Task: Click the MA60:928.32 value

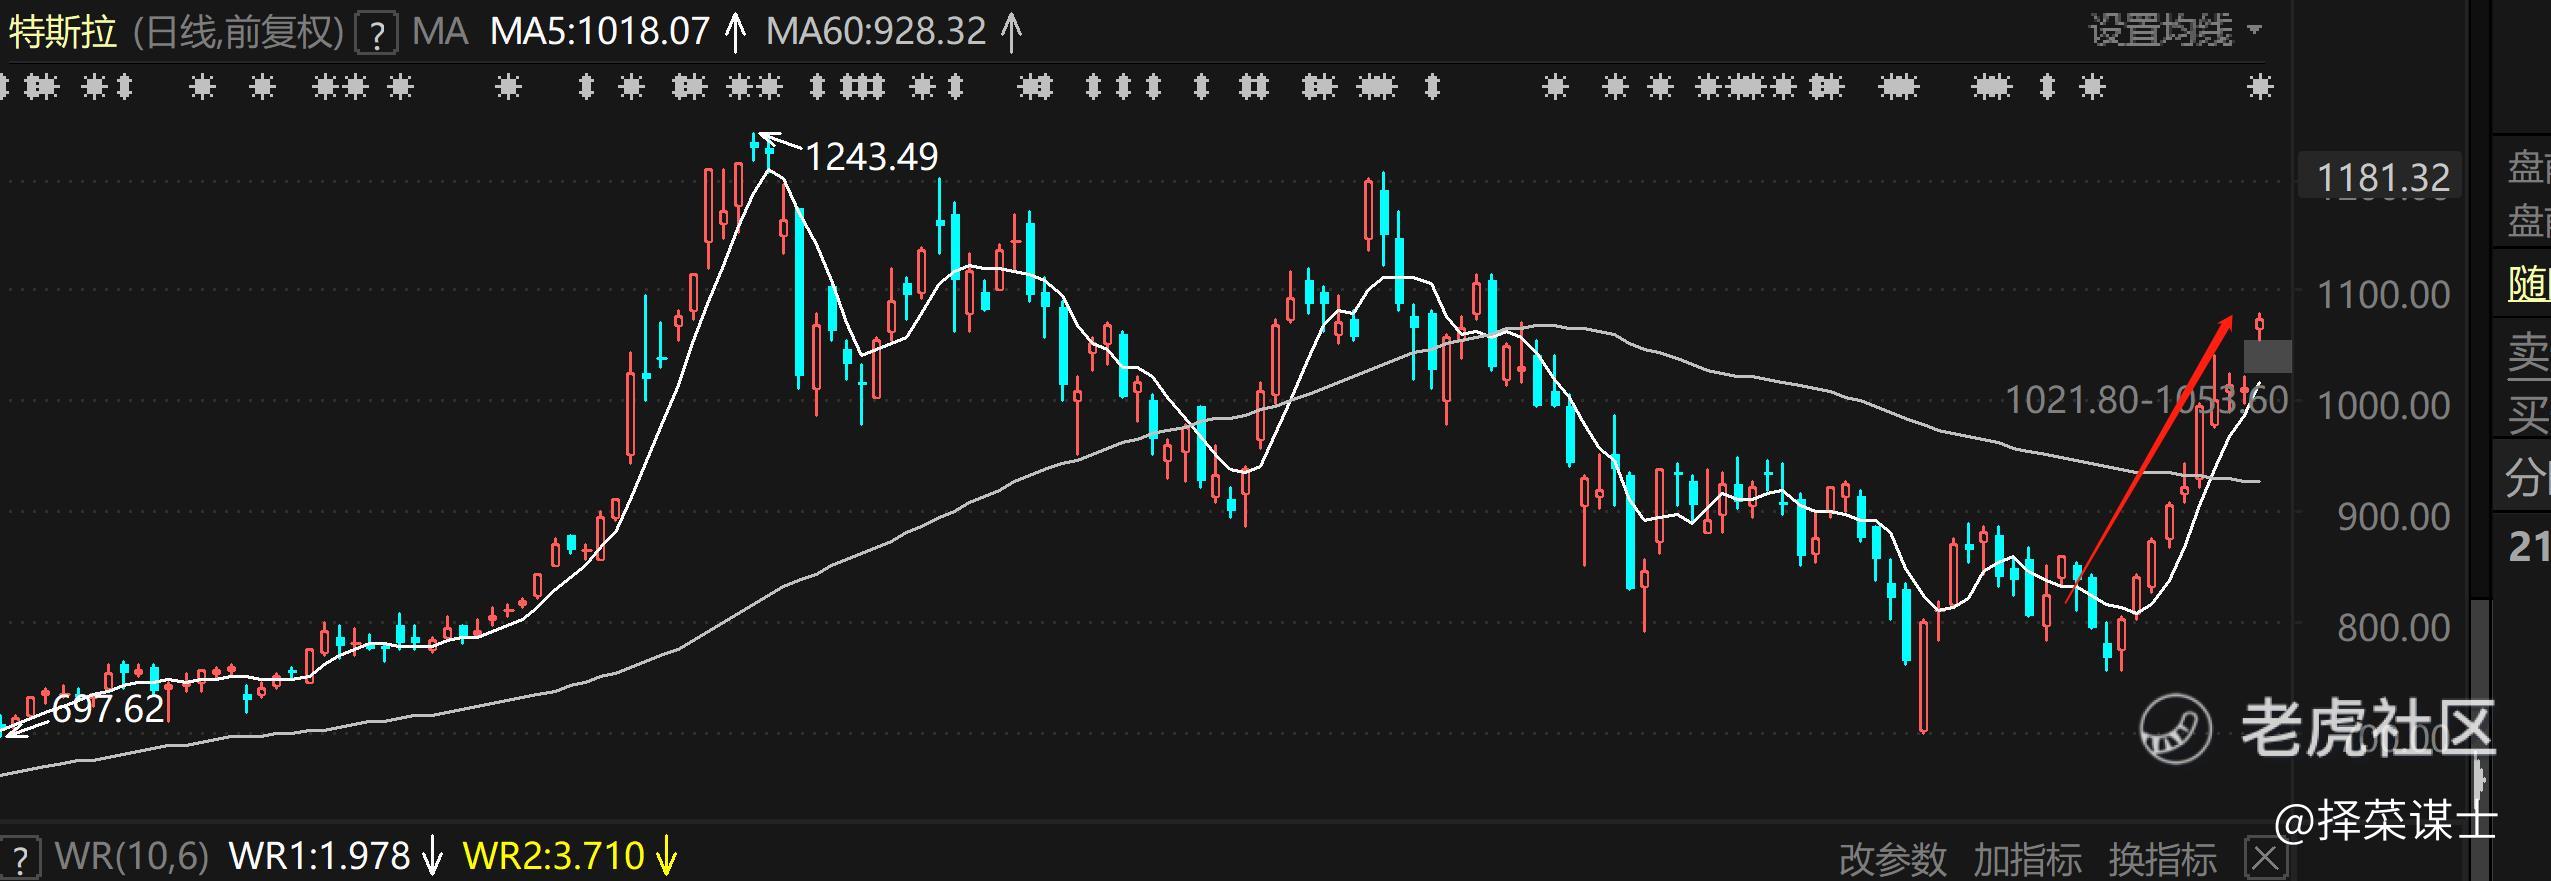Action: (877, 32)
